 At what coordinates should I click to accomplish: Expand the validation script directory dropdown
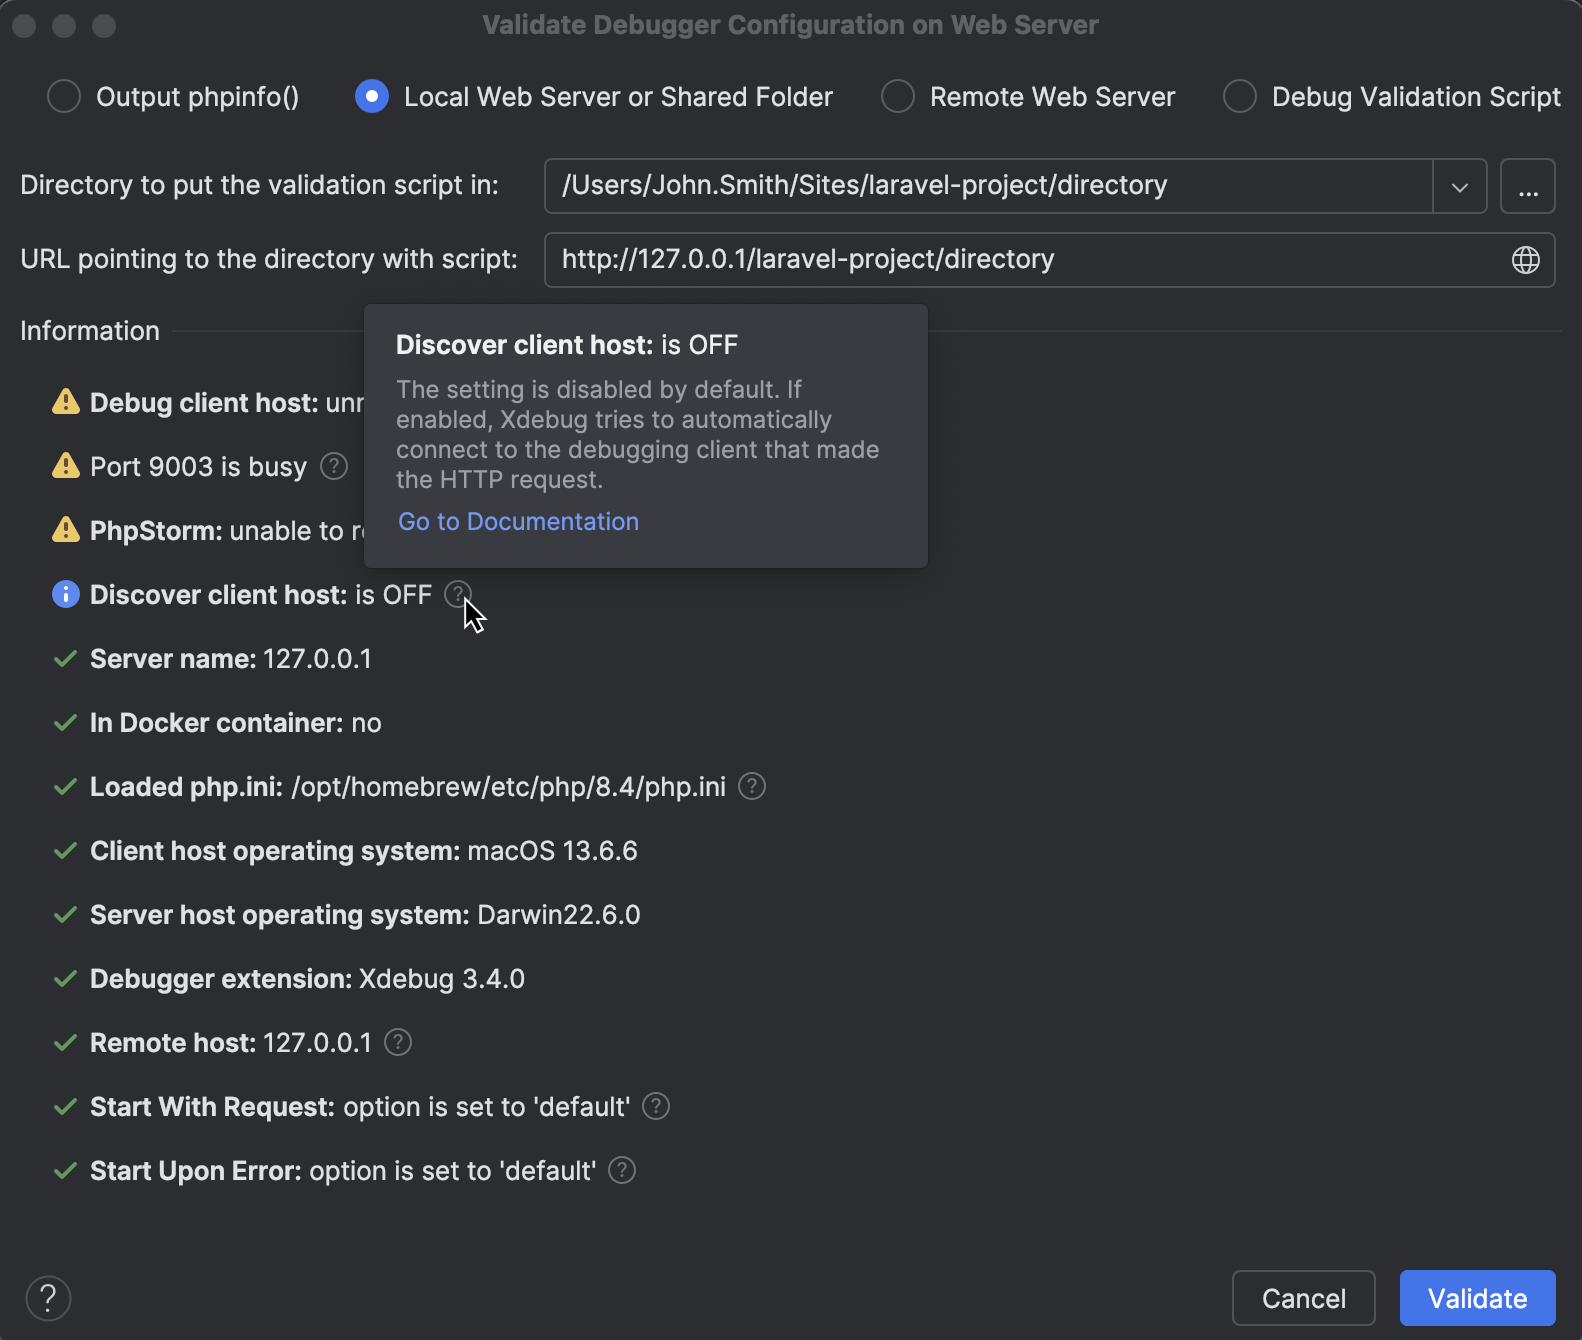pyautogui.click(x=1459, y=186)
